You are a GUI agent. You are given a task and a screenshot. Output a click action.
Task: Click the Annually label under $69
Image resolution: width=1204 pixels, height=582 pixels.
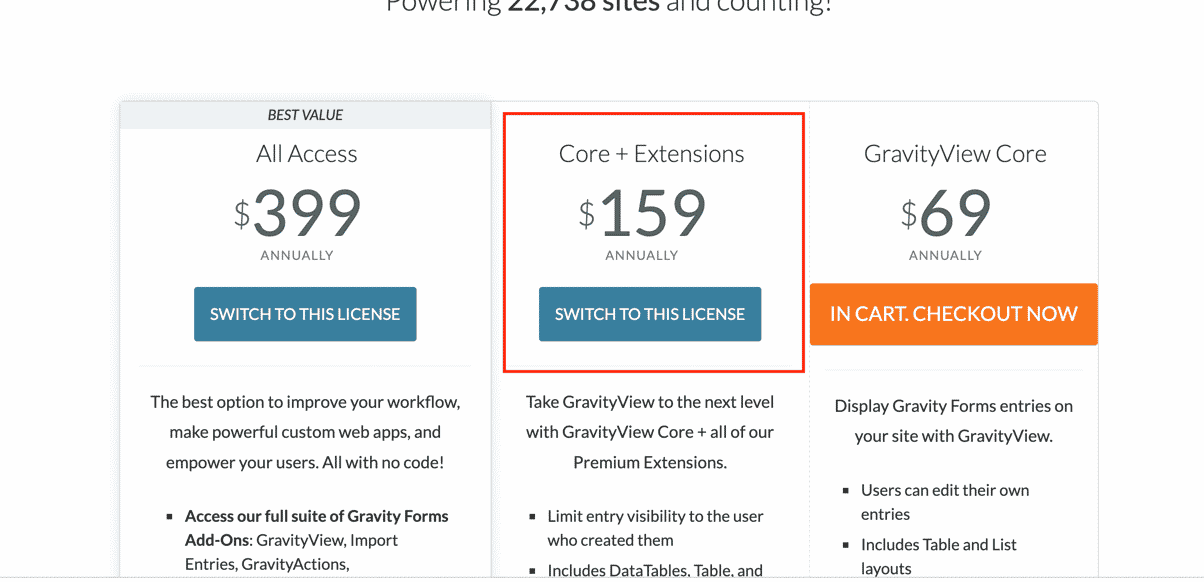pos(946,255)
